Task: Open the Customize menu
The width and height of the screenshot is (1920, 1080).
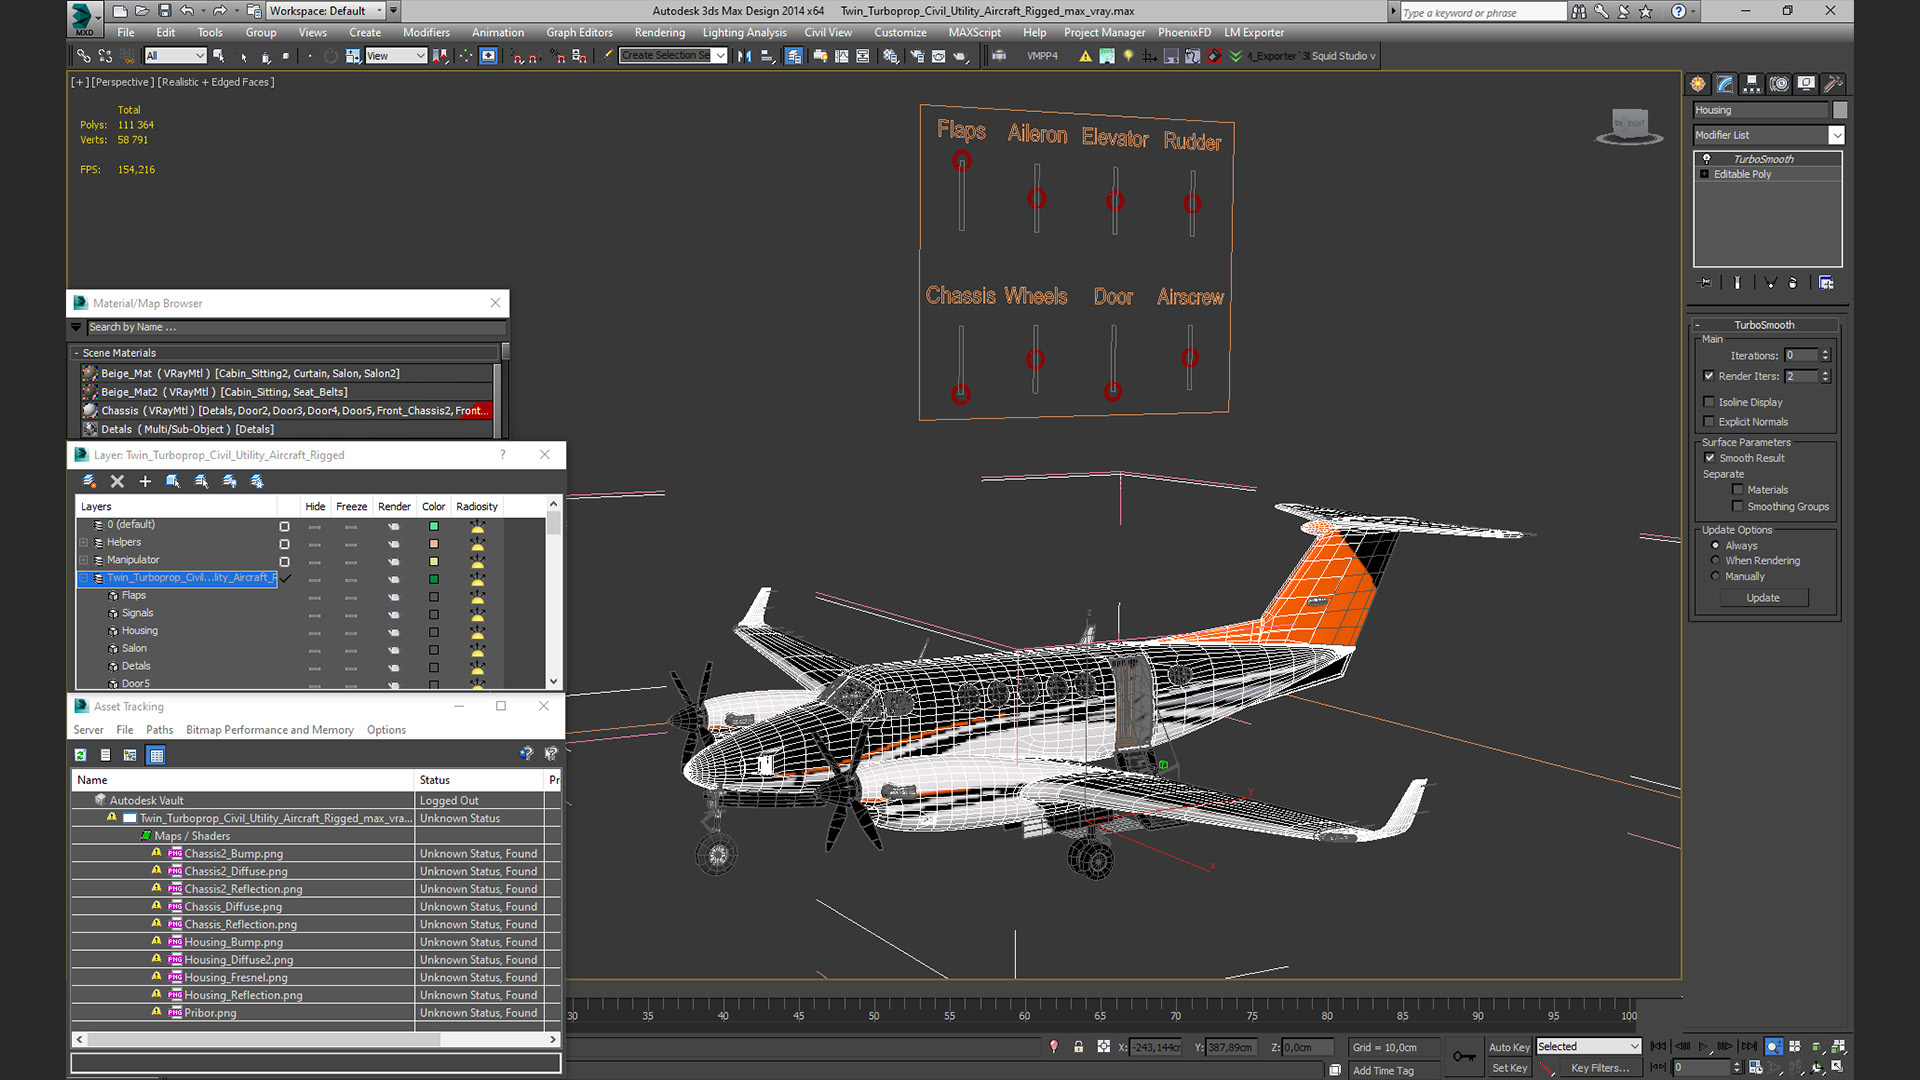Action: coord(900,33)
